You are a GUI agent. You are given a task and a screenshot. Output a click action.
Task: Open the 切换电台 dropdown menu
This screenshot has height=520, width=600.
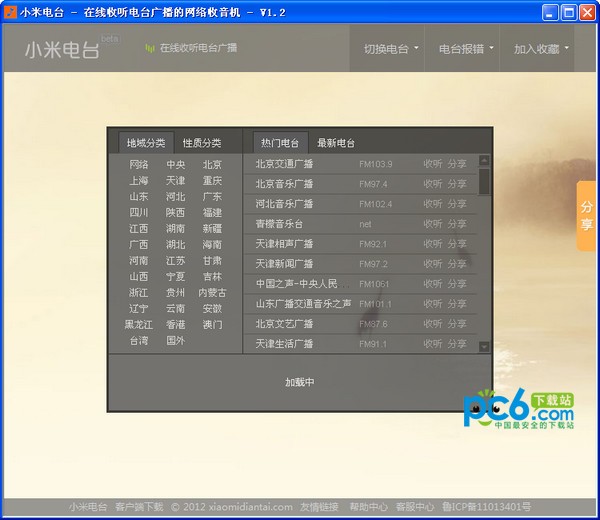(387, 49)
